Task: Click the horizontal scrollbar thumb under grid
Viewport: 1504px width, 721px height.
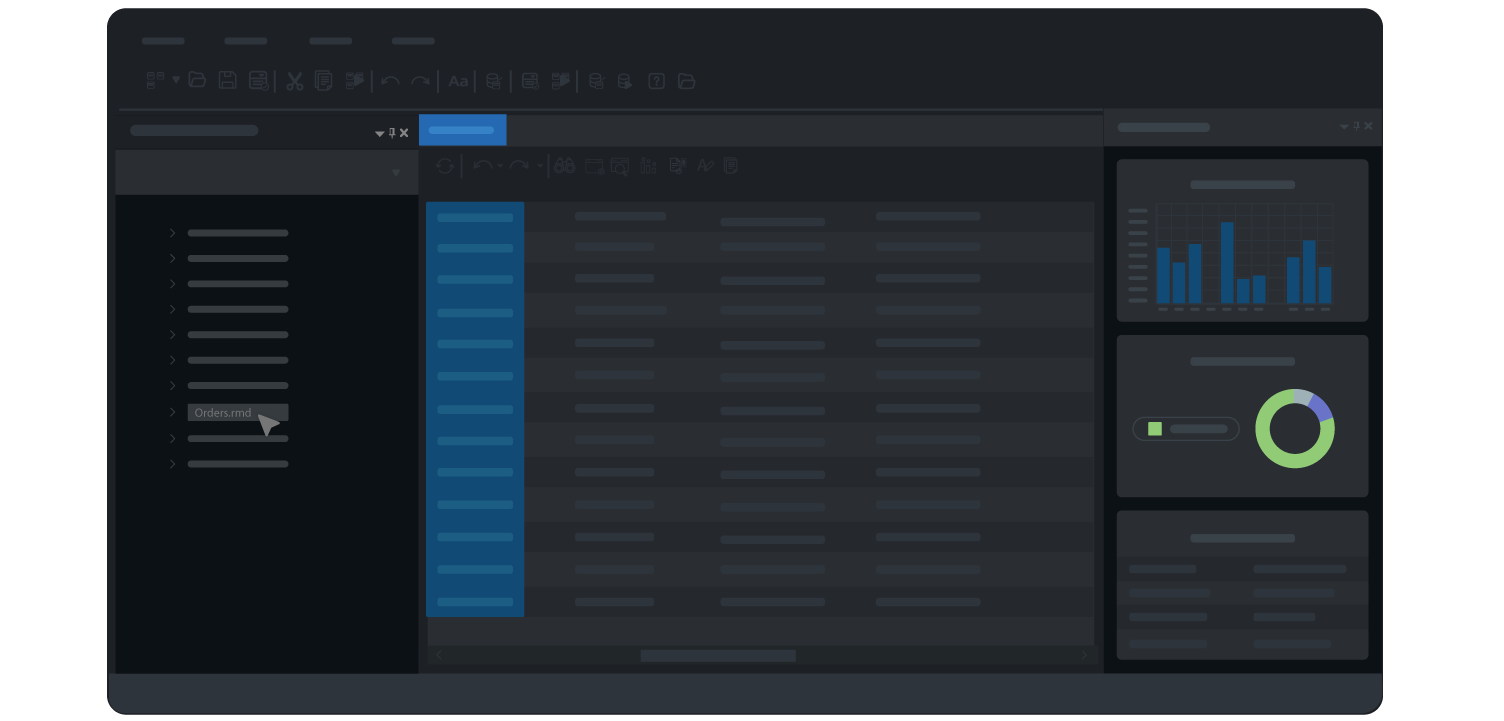Action: click(x=718, y=656)
